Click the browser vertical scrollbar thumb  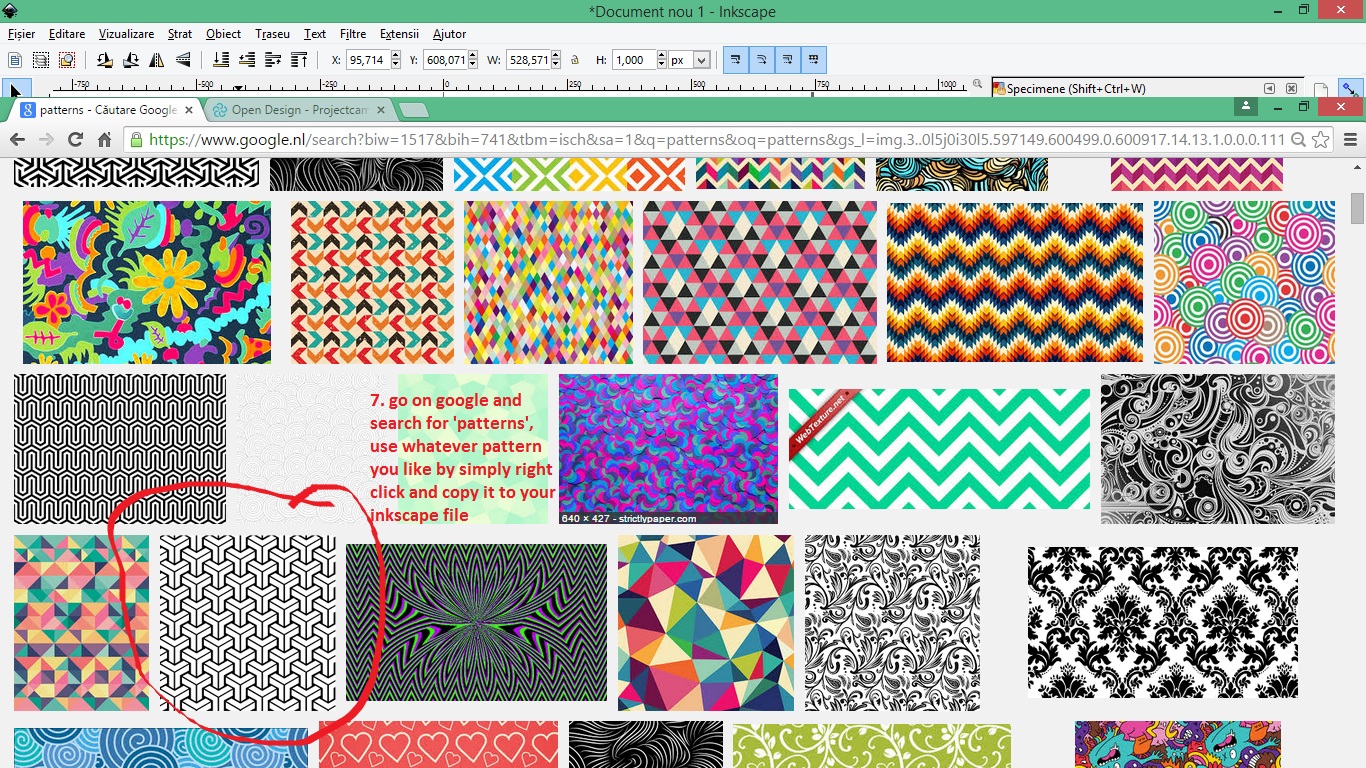(1357, 208)
